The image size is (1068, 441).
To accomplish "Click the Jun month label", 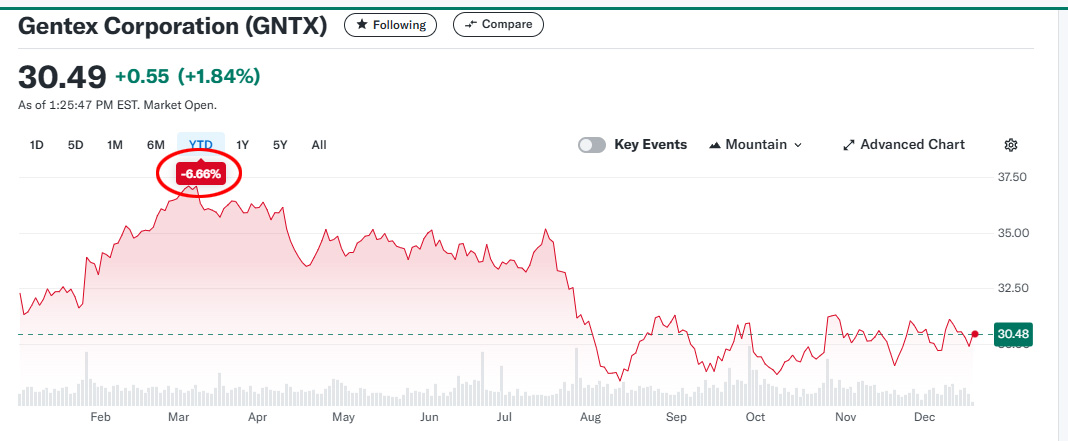I will point(429,417).
